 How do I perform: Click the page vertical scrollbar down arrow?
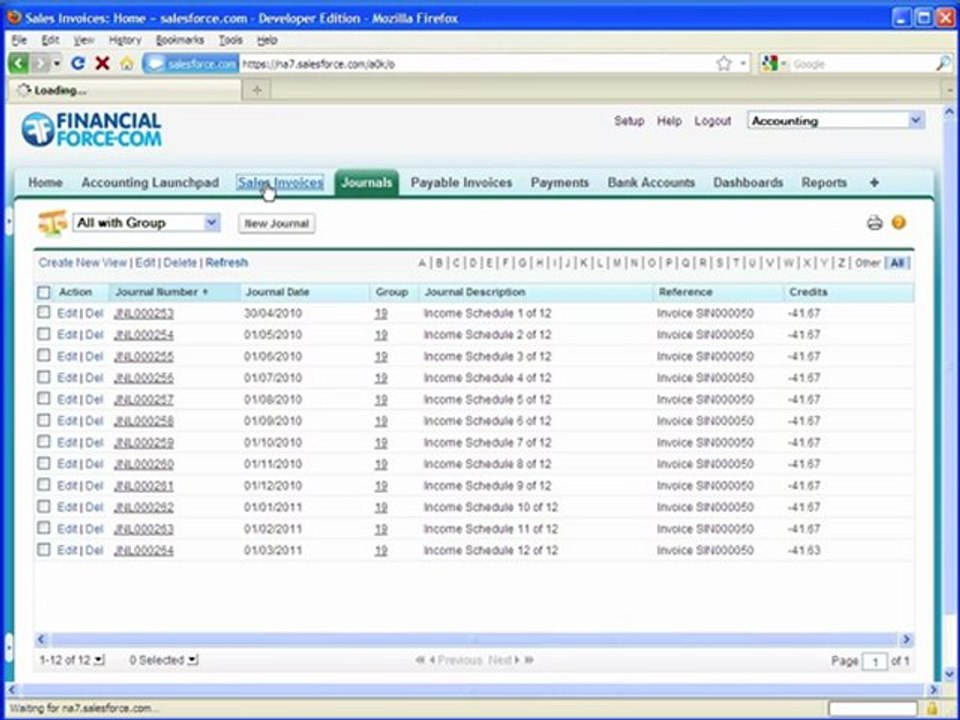pos(949,673)
